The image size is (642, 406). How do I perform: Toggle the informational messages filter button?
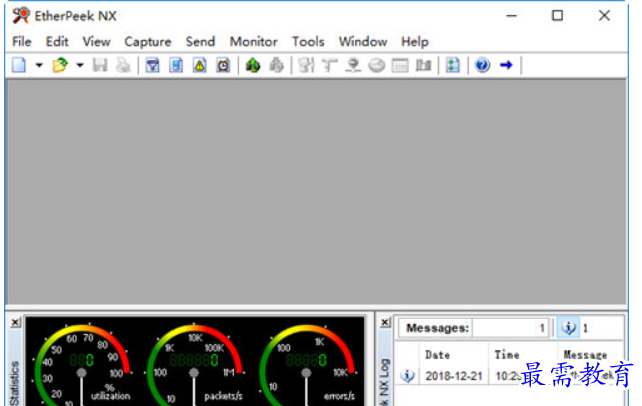tap(568, 328)
